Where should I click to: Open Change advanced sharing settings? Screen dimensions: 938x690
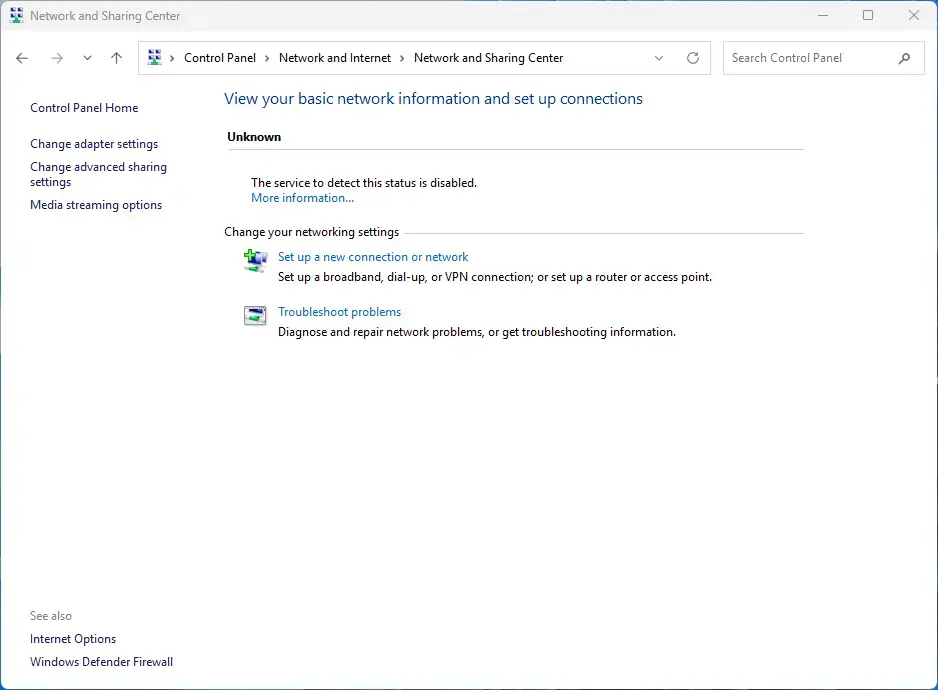98,174
